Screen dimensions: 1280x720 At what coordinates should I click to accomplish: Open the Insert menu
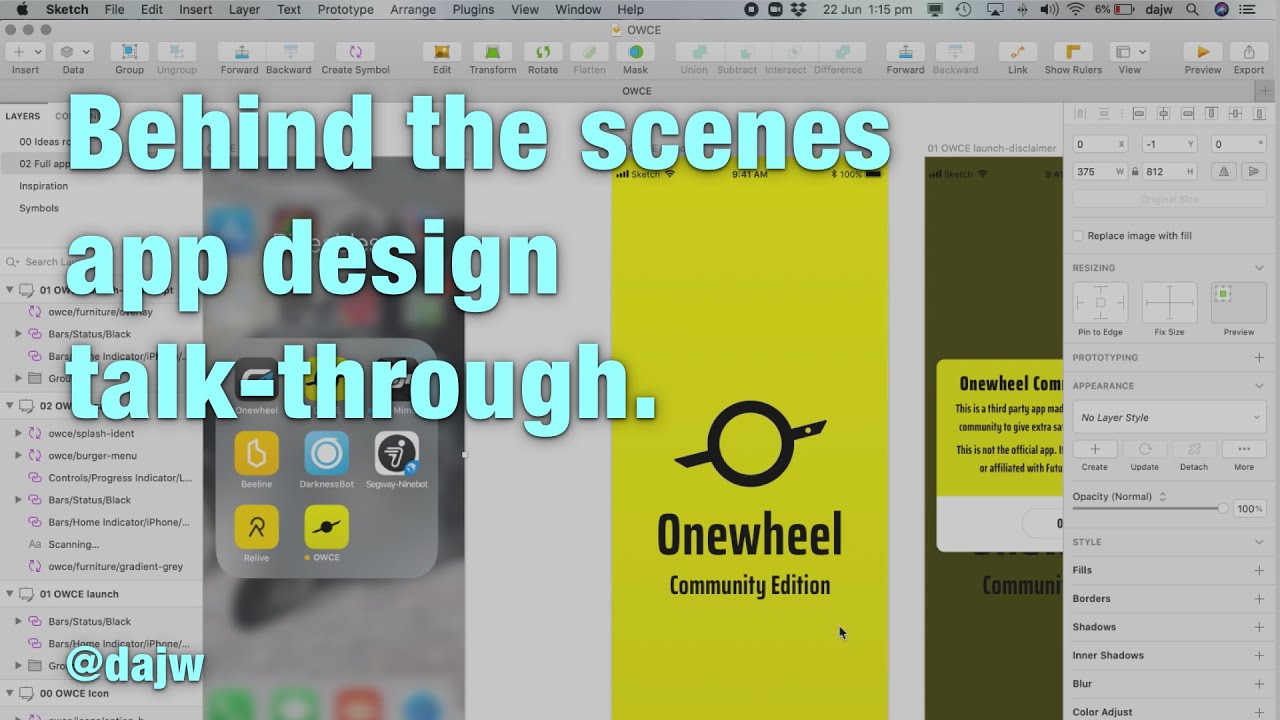coord(196,9)
